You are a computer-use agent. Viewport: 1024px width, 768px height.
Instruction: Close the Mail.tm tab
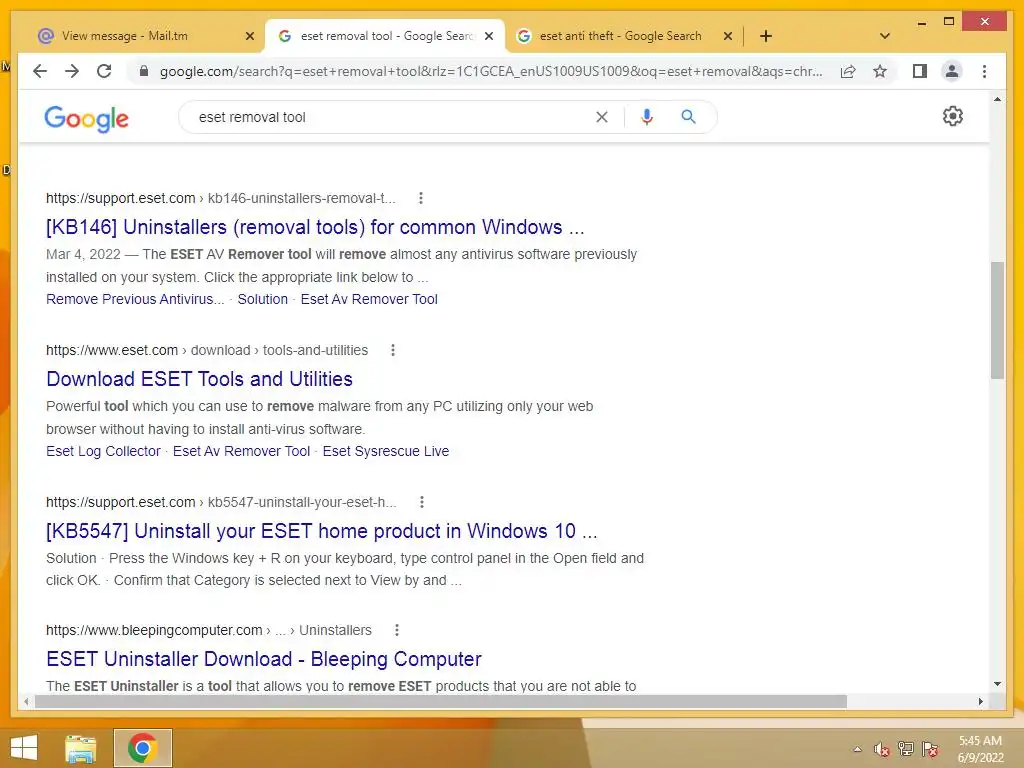pyautogui.click(x=249, y=36)
